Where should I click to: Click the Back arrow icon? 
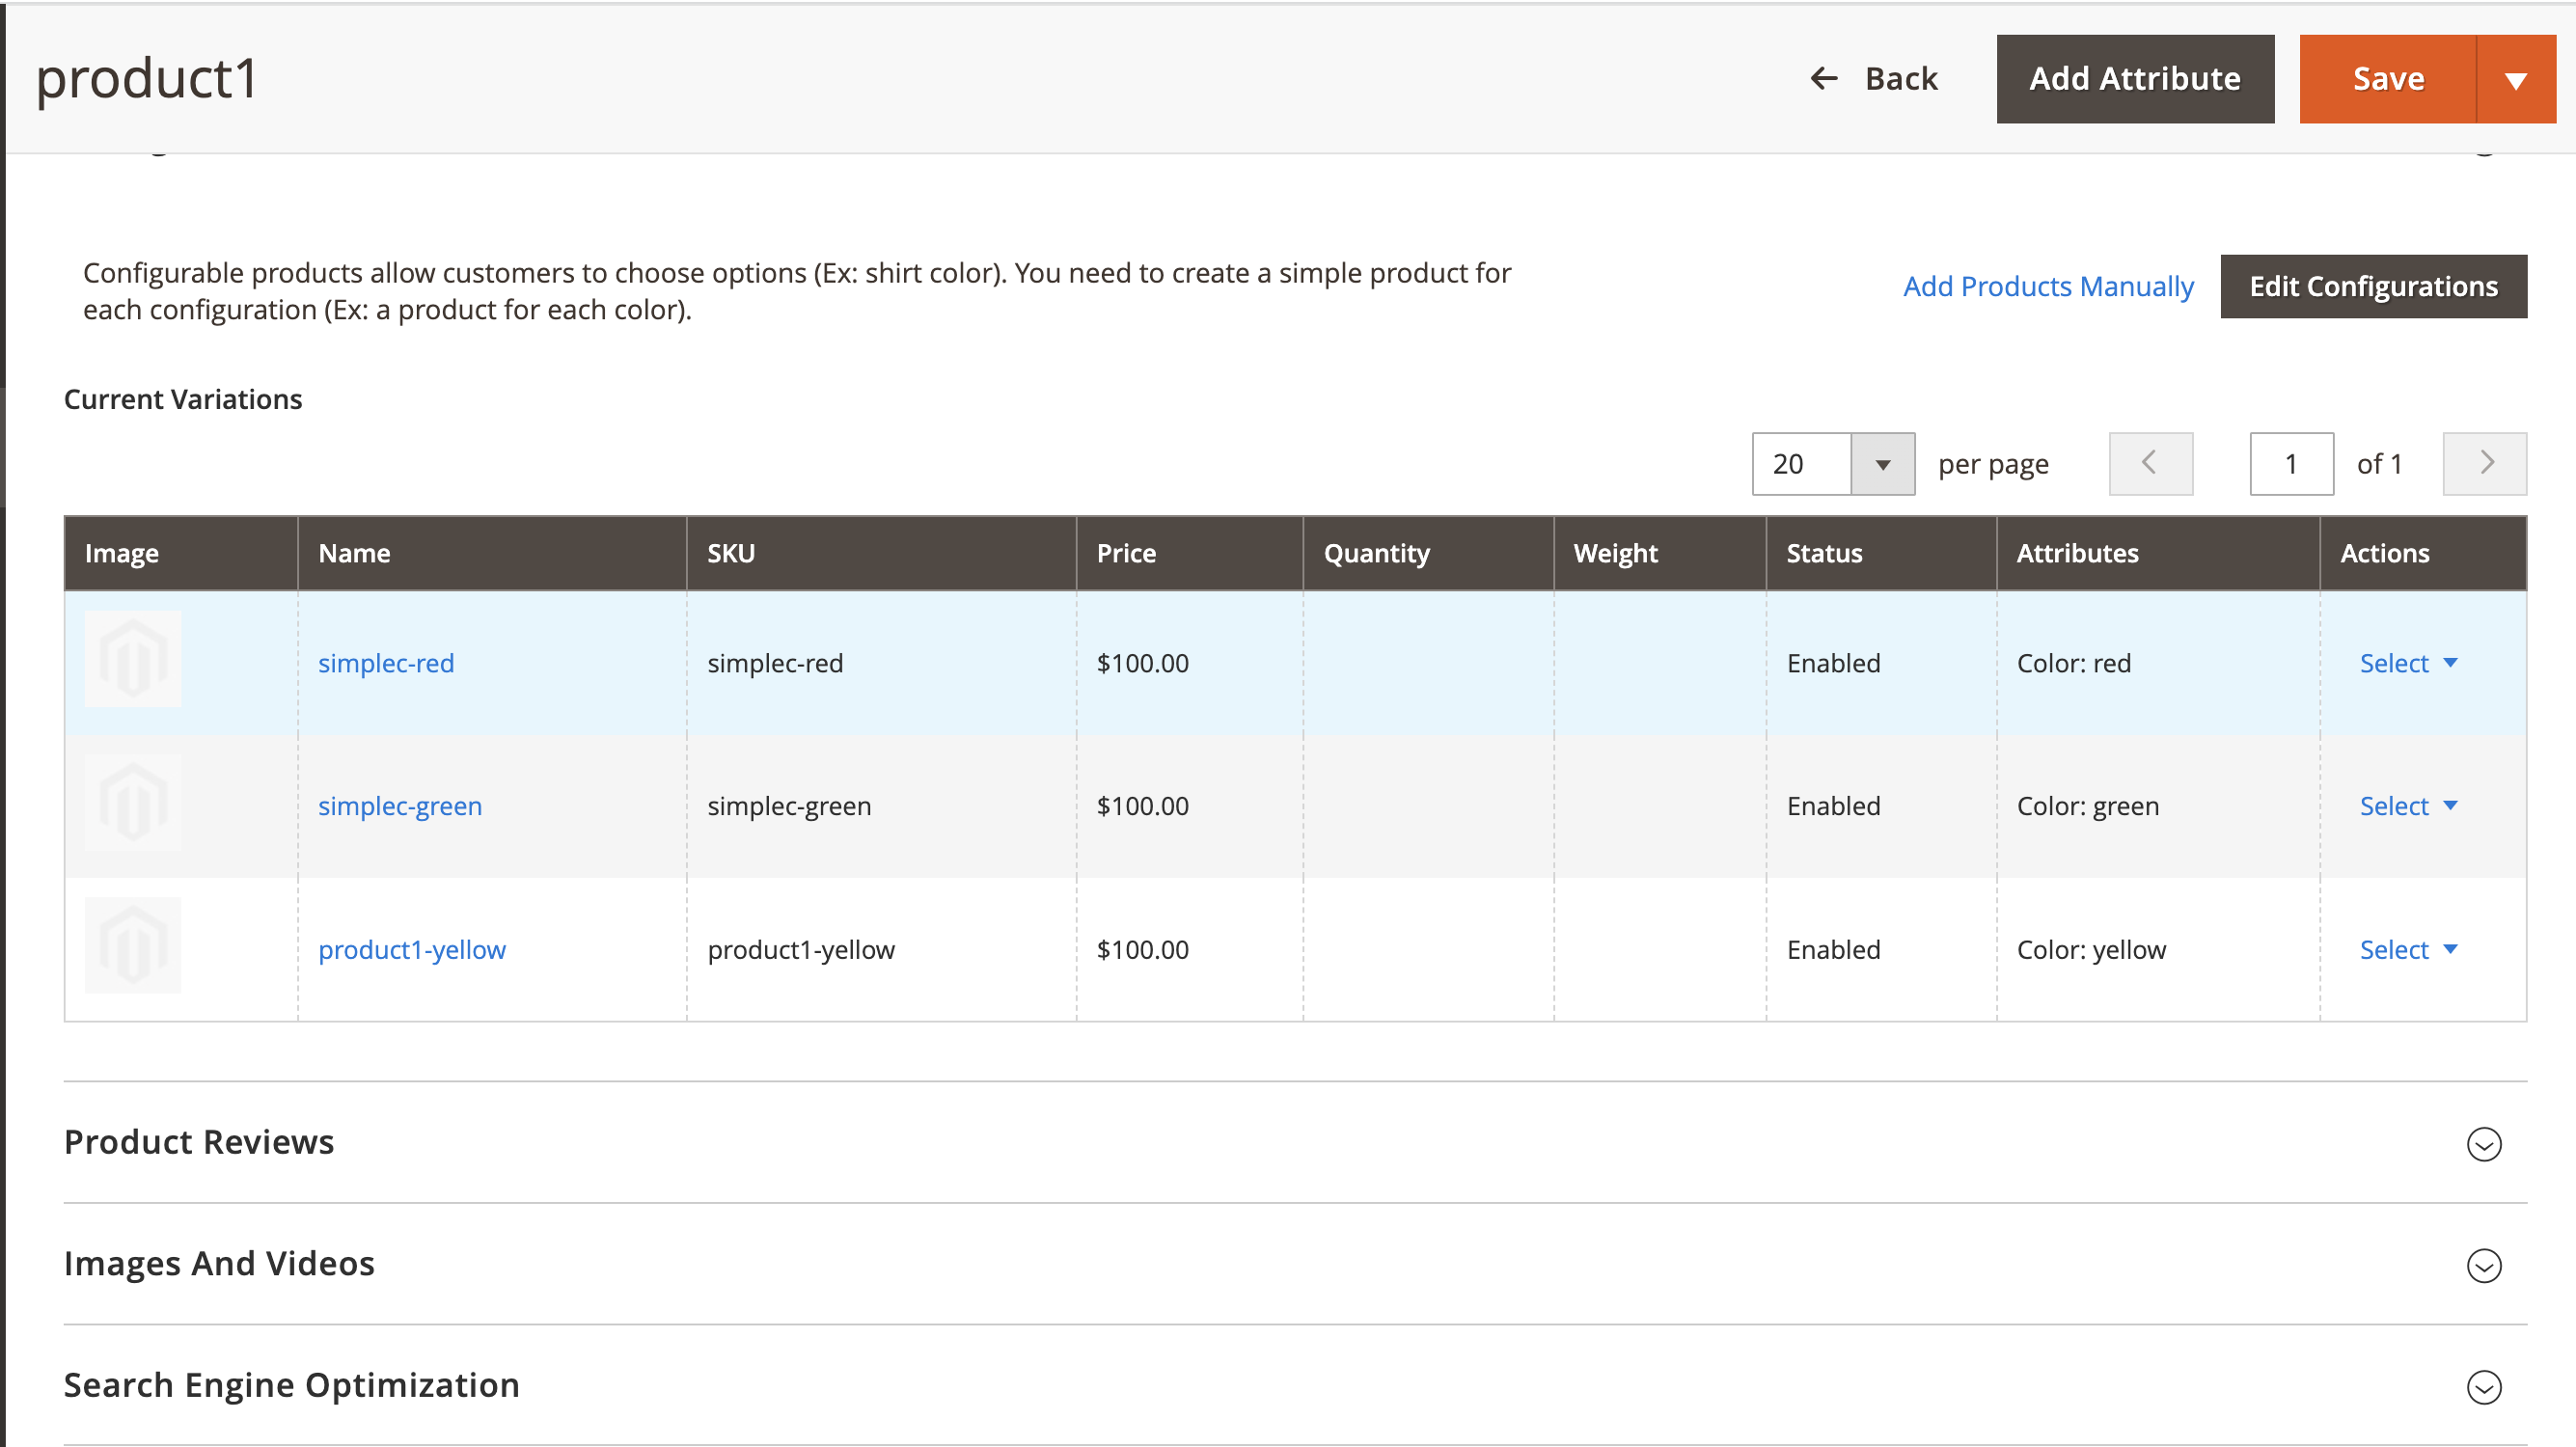(1823, 78)
